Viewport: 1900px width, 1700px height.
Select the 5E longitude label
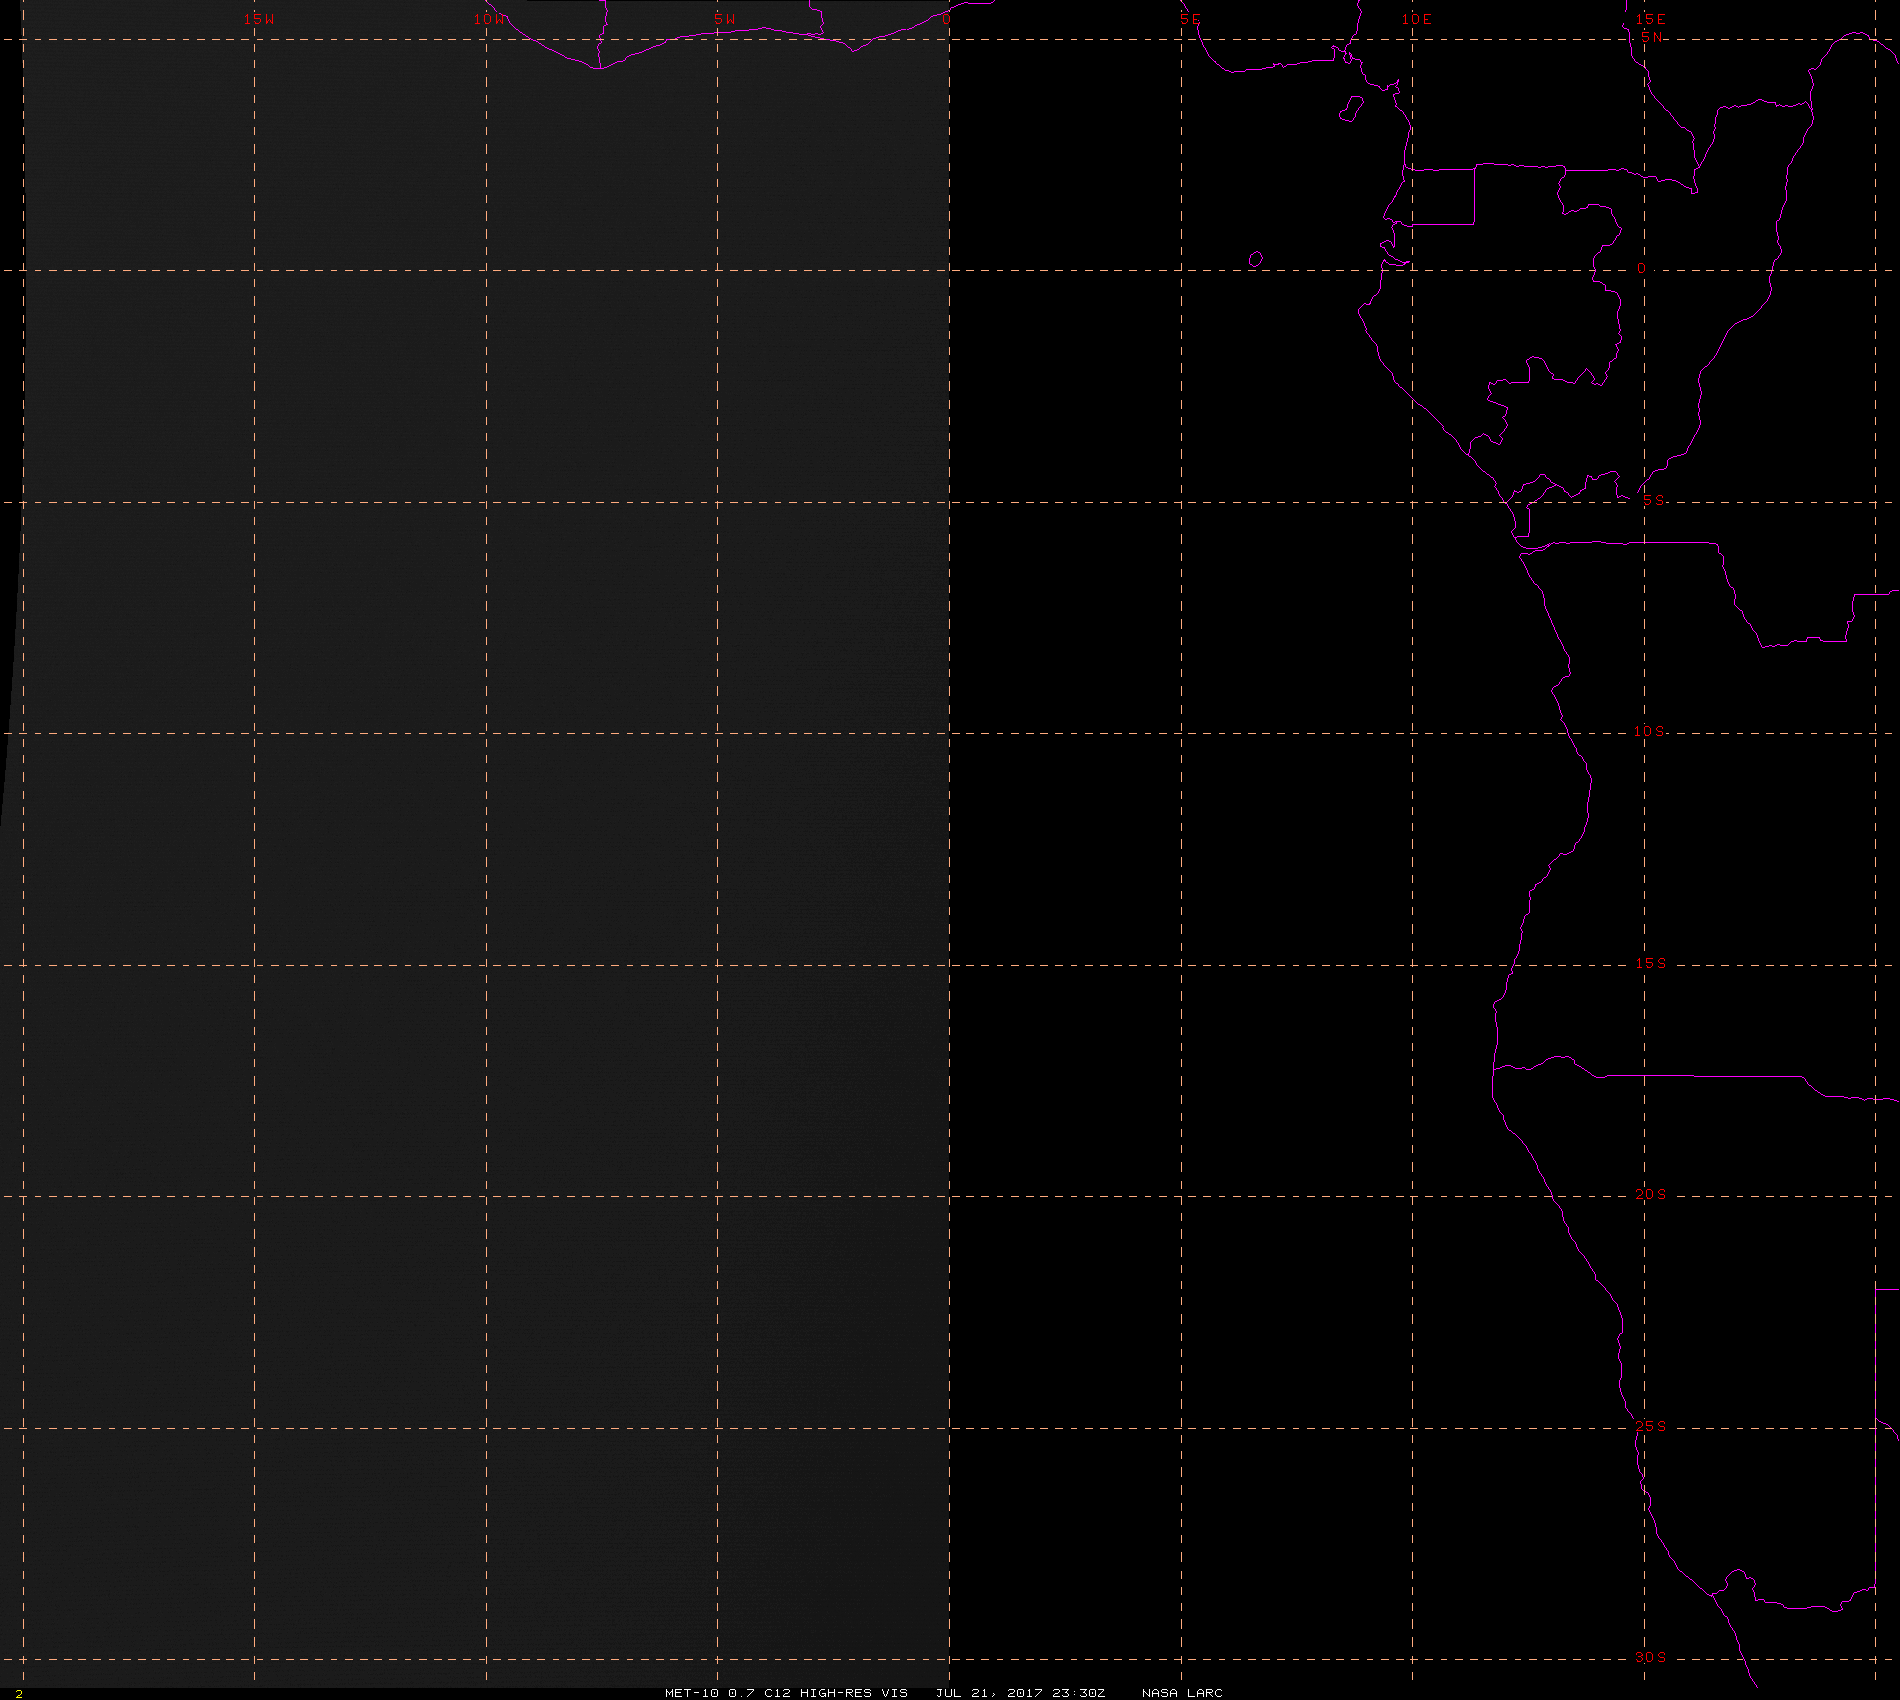pos(1190,19)
